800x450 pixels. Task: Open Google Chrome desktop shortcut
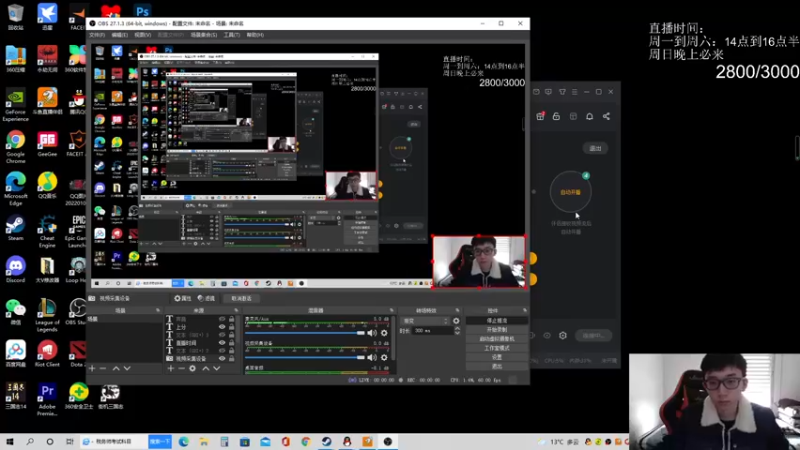[x=15, y=146]
